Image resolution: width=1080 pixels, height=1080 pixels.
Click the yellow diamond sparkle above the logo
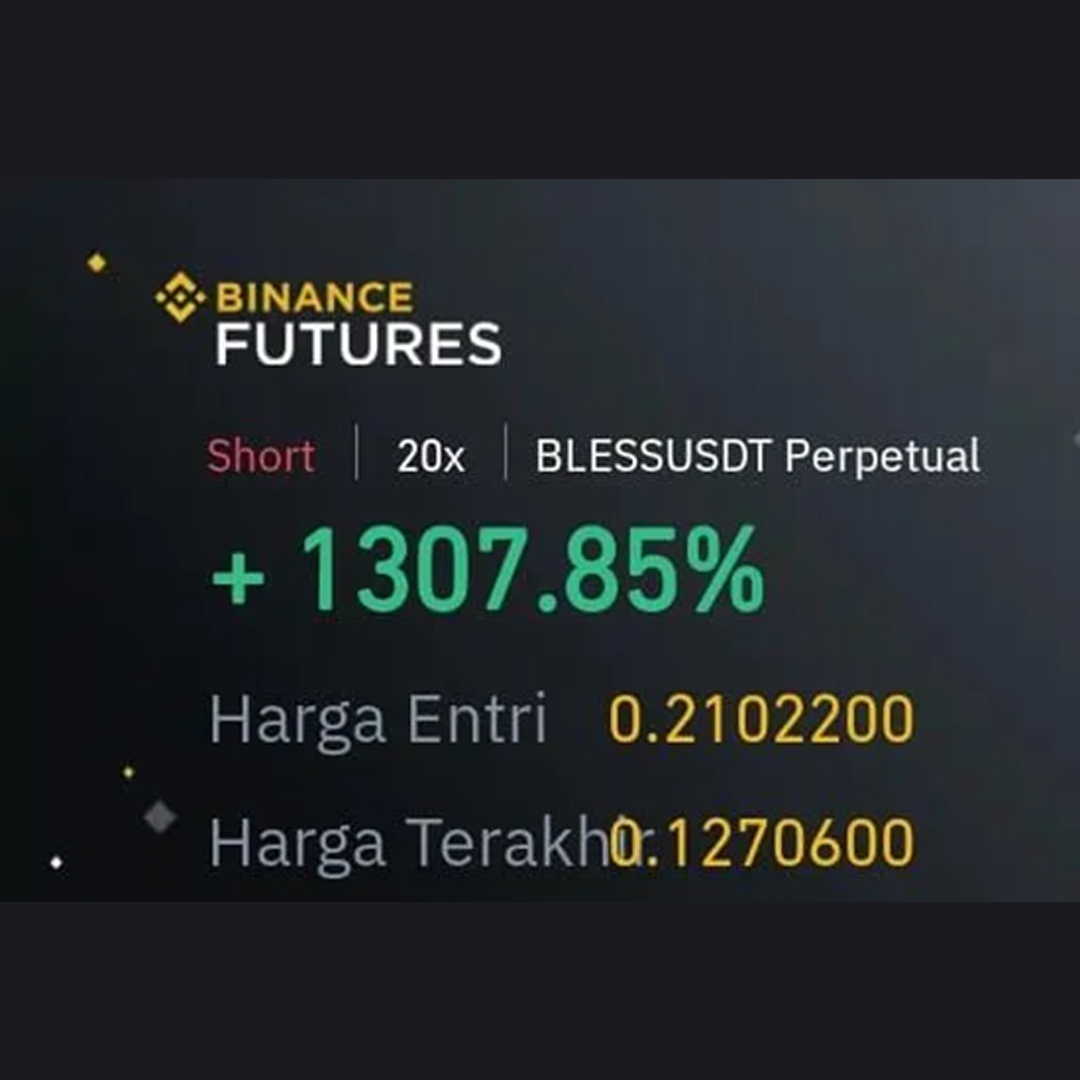point(96,262)
